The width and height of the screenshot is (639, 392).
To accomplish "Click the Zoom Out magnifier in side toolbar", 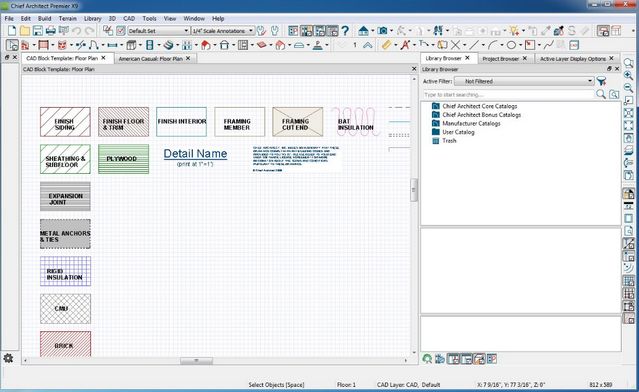I will [628, 88].
